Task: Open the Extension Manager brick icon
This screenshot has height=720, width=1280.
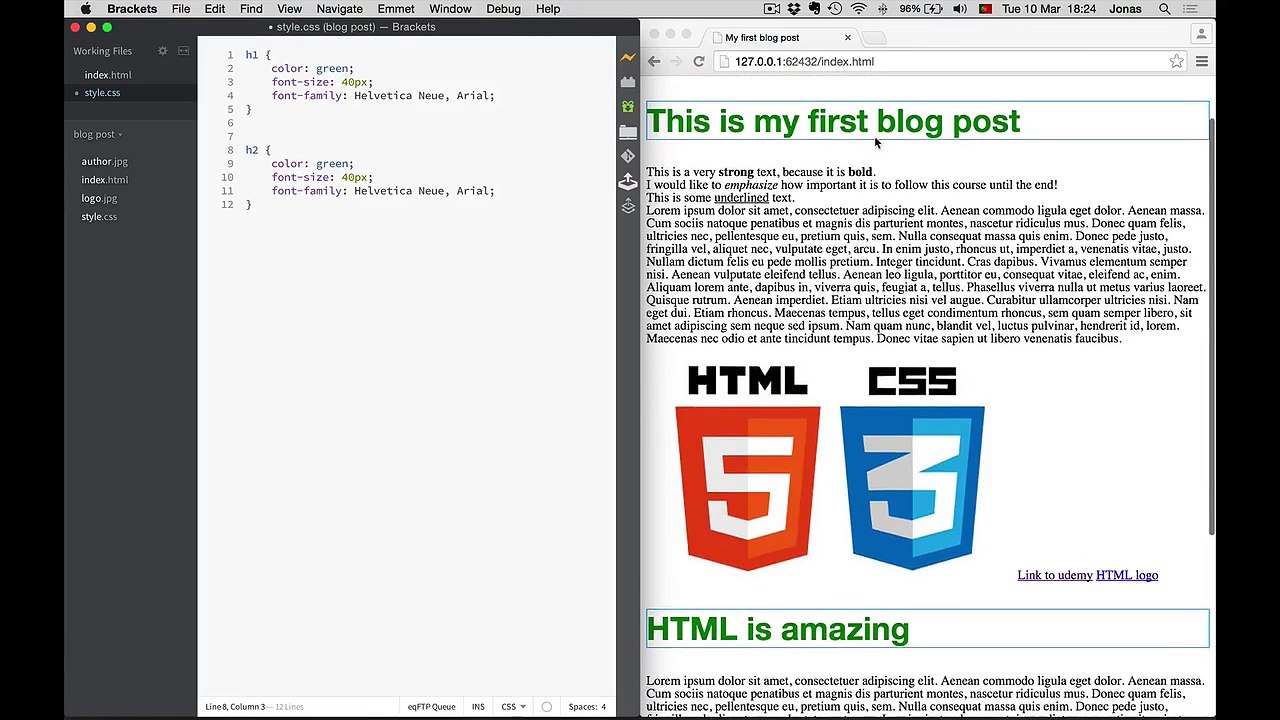Action: click(x=628, y=82)
